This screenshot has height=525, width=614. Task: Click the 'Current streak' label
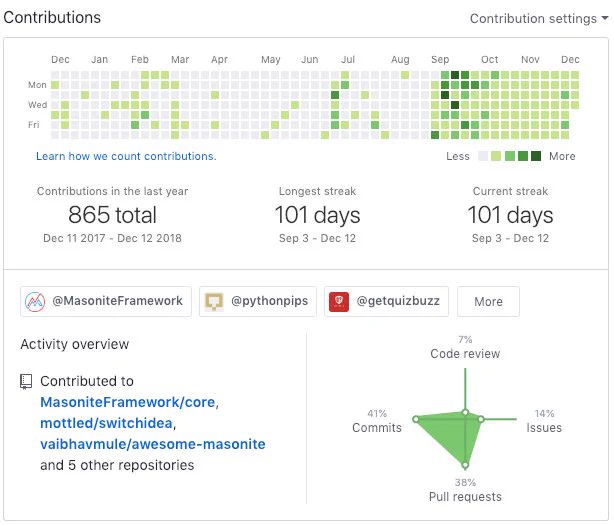click(x=510, y=191)
